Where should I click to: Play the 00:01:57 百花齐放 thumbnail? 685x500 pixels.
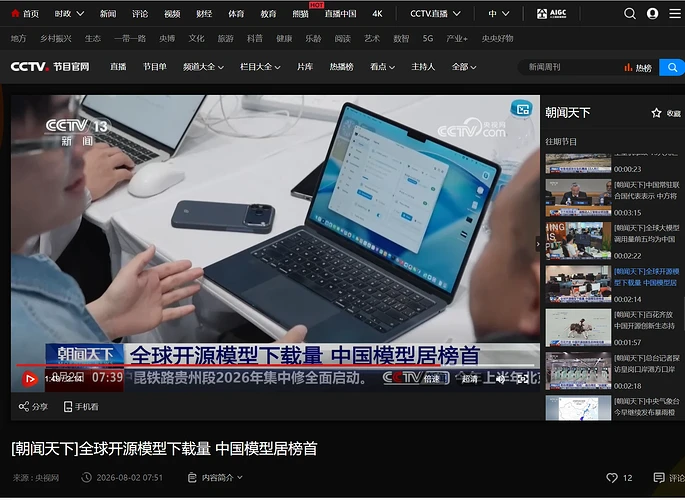click(x=578, y=328)
